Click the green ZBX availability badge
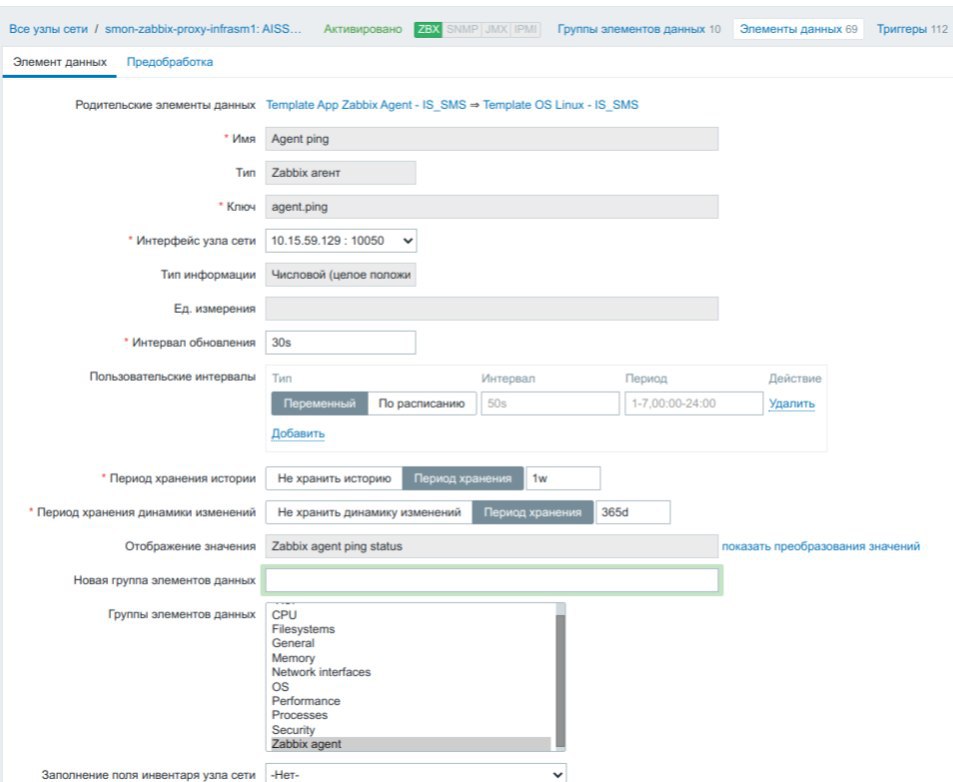 (428, 29)
